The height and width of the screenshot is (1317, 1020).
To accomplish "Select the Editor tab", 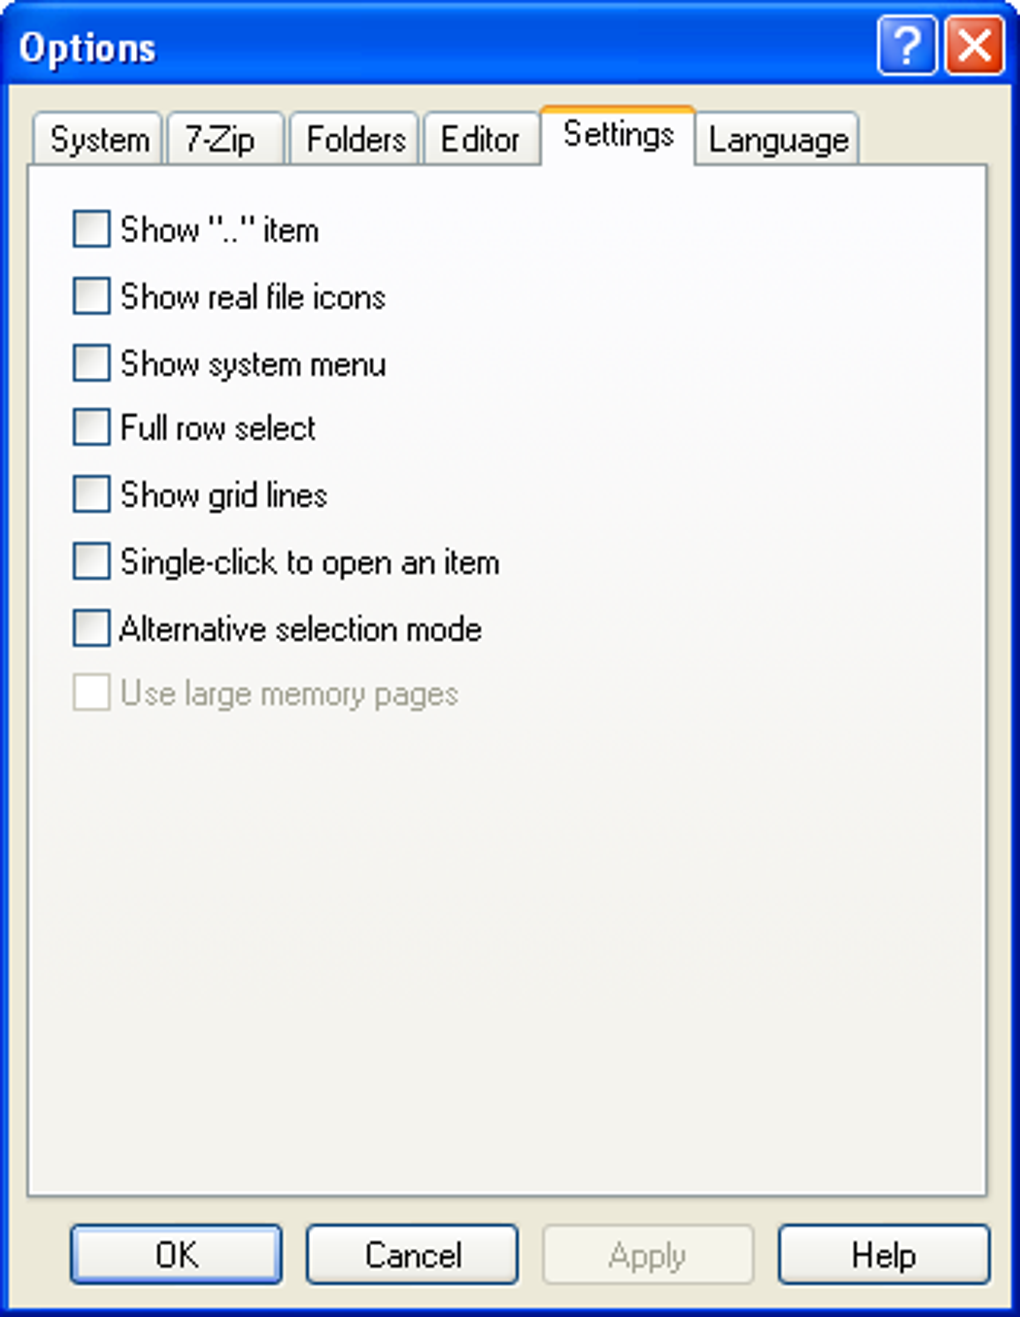I will click(x=480, y=139).
